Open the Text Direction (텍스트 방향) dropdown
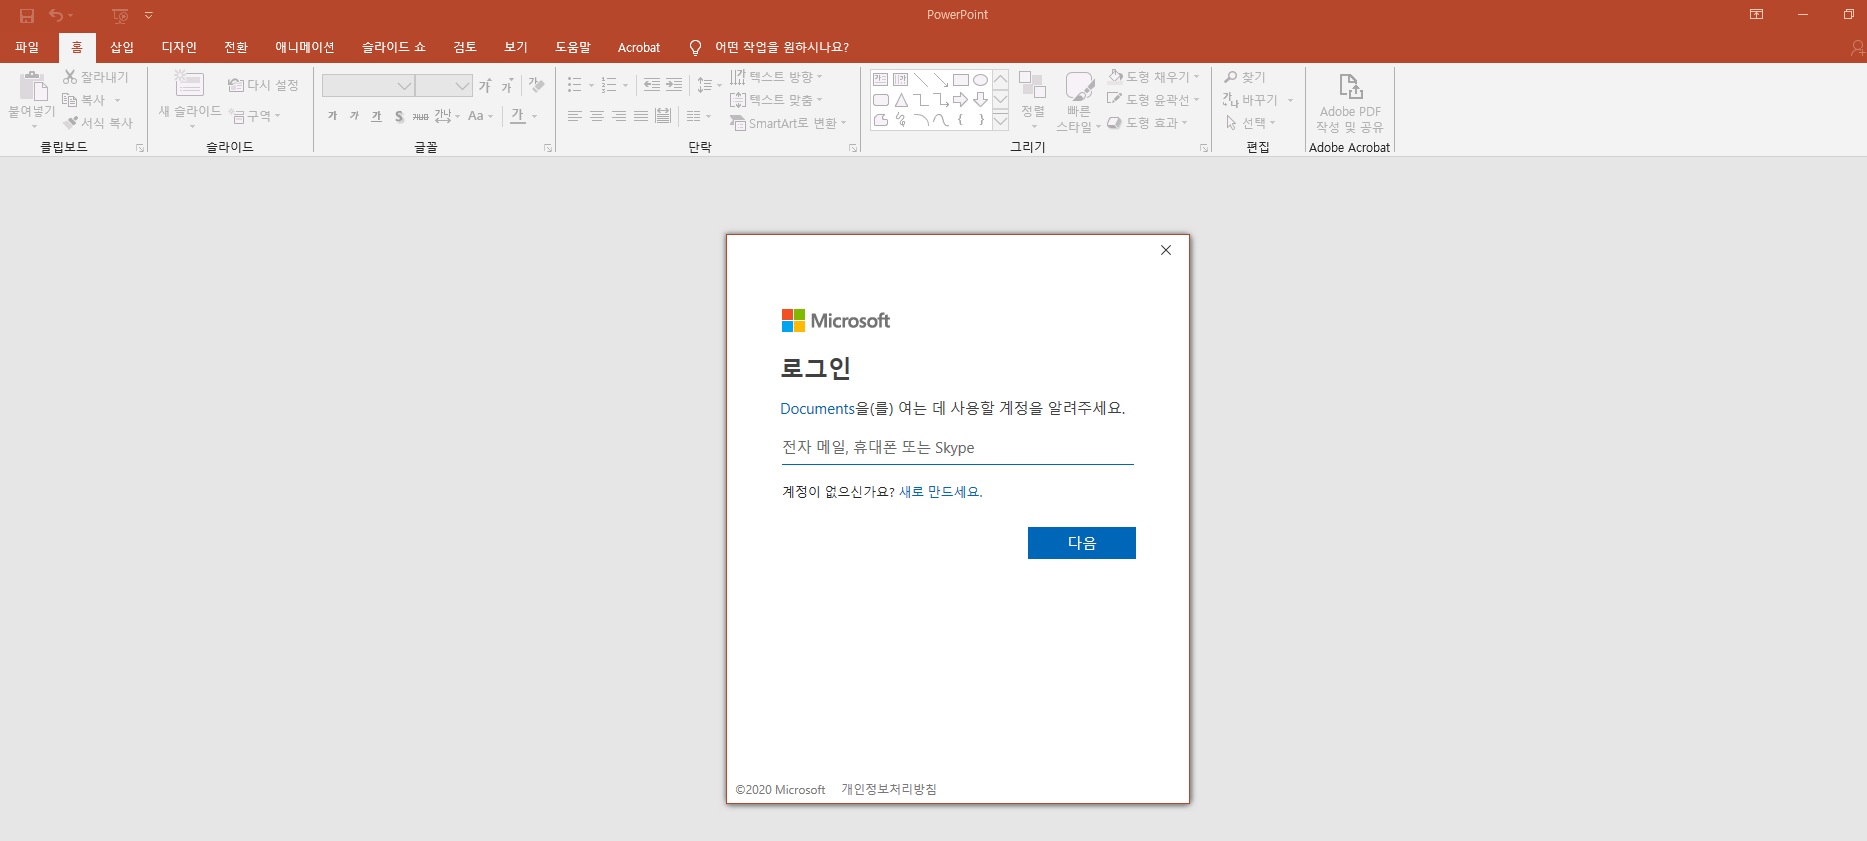 [776, 77]
